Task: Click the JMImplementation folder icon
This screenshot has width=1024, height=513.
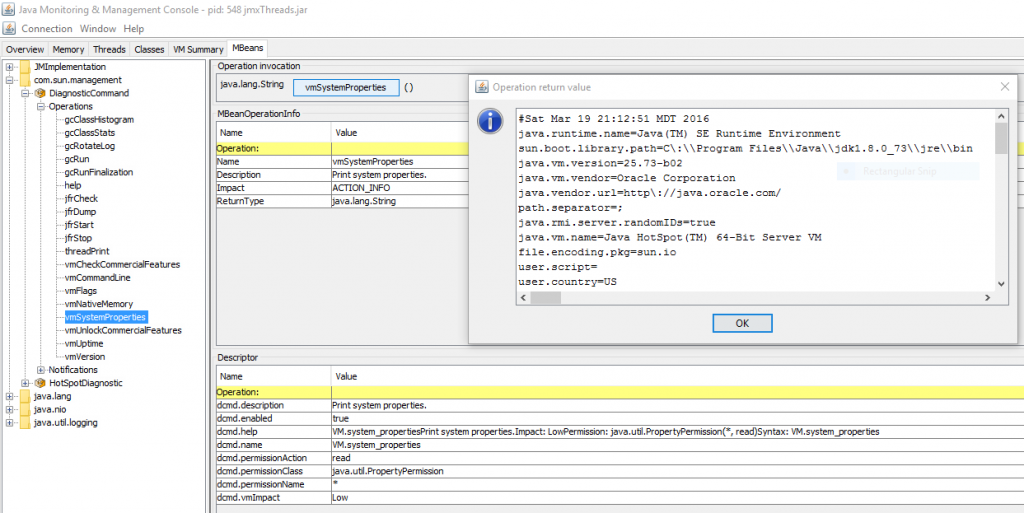Action: tap(25, 67)
